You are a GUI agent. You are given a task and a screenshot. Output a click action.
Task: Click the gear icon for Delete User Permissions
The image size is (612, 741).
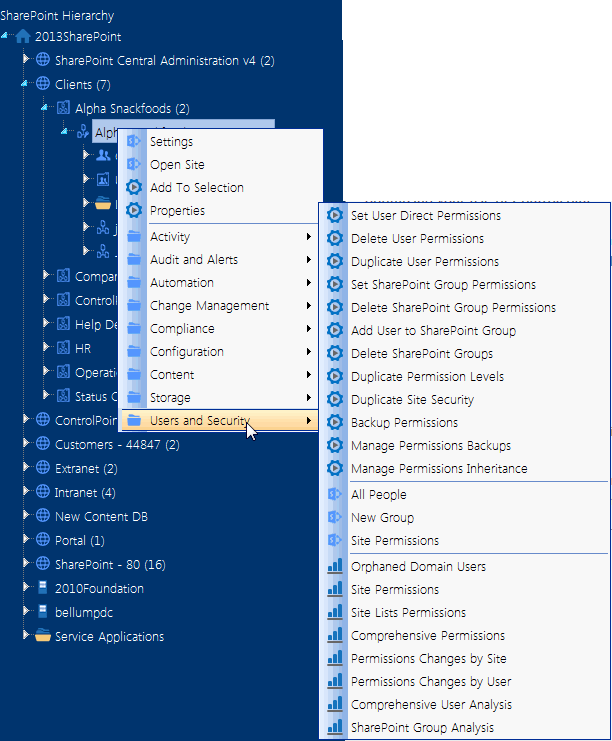click(335, 238)
